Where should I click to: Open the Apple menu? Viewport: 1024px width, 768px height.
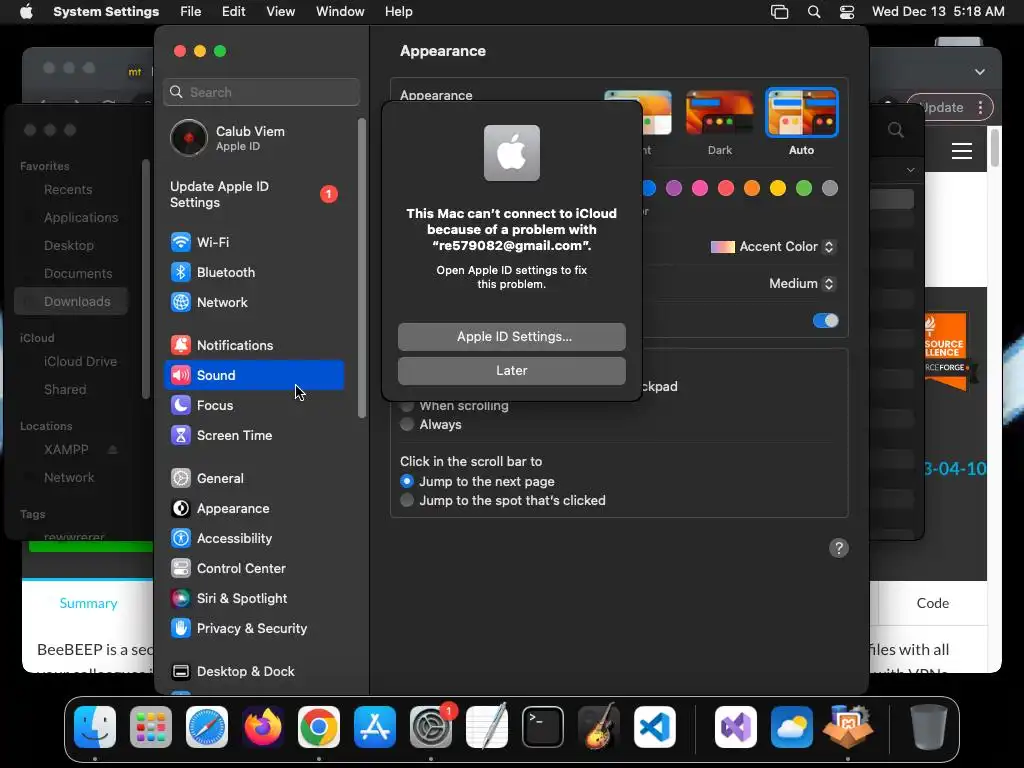[x=26, y=12]
